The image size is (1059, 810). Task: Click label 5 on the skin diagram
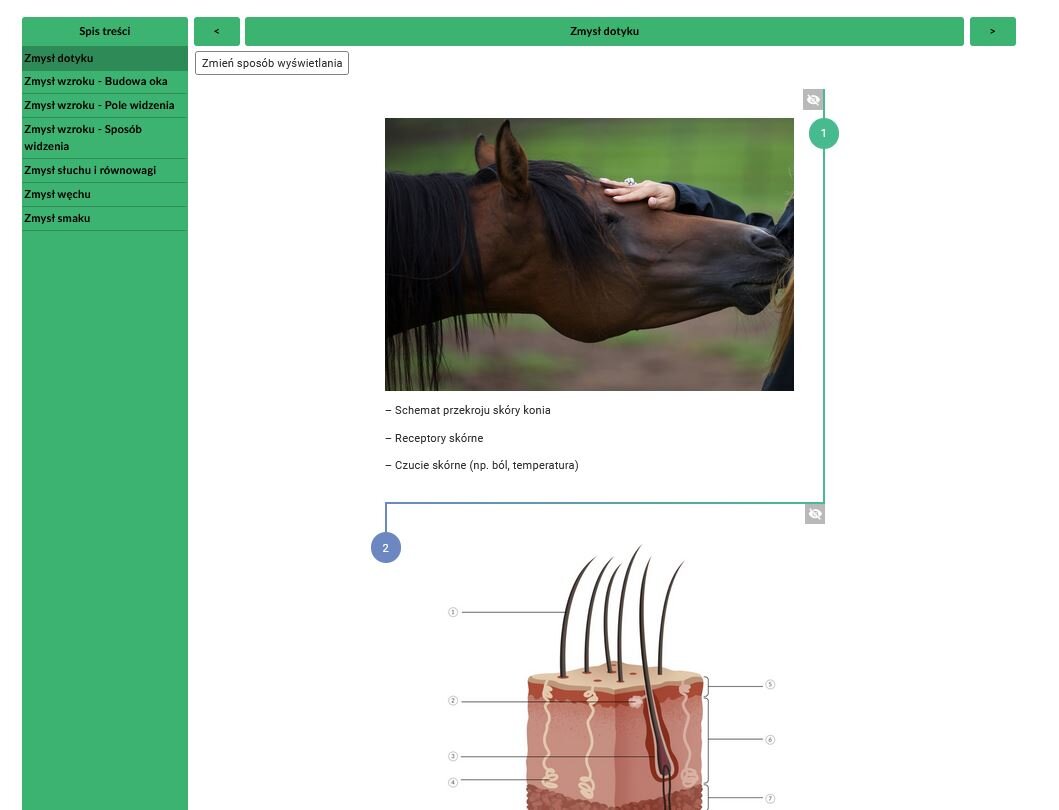click(x=770, y=685)
